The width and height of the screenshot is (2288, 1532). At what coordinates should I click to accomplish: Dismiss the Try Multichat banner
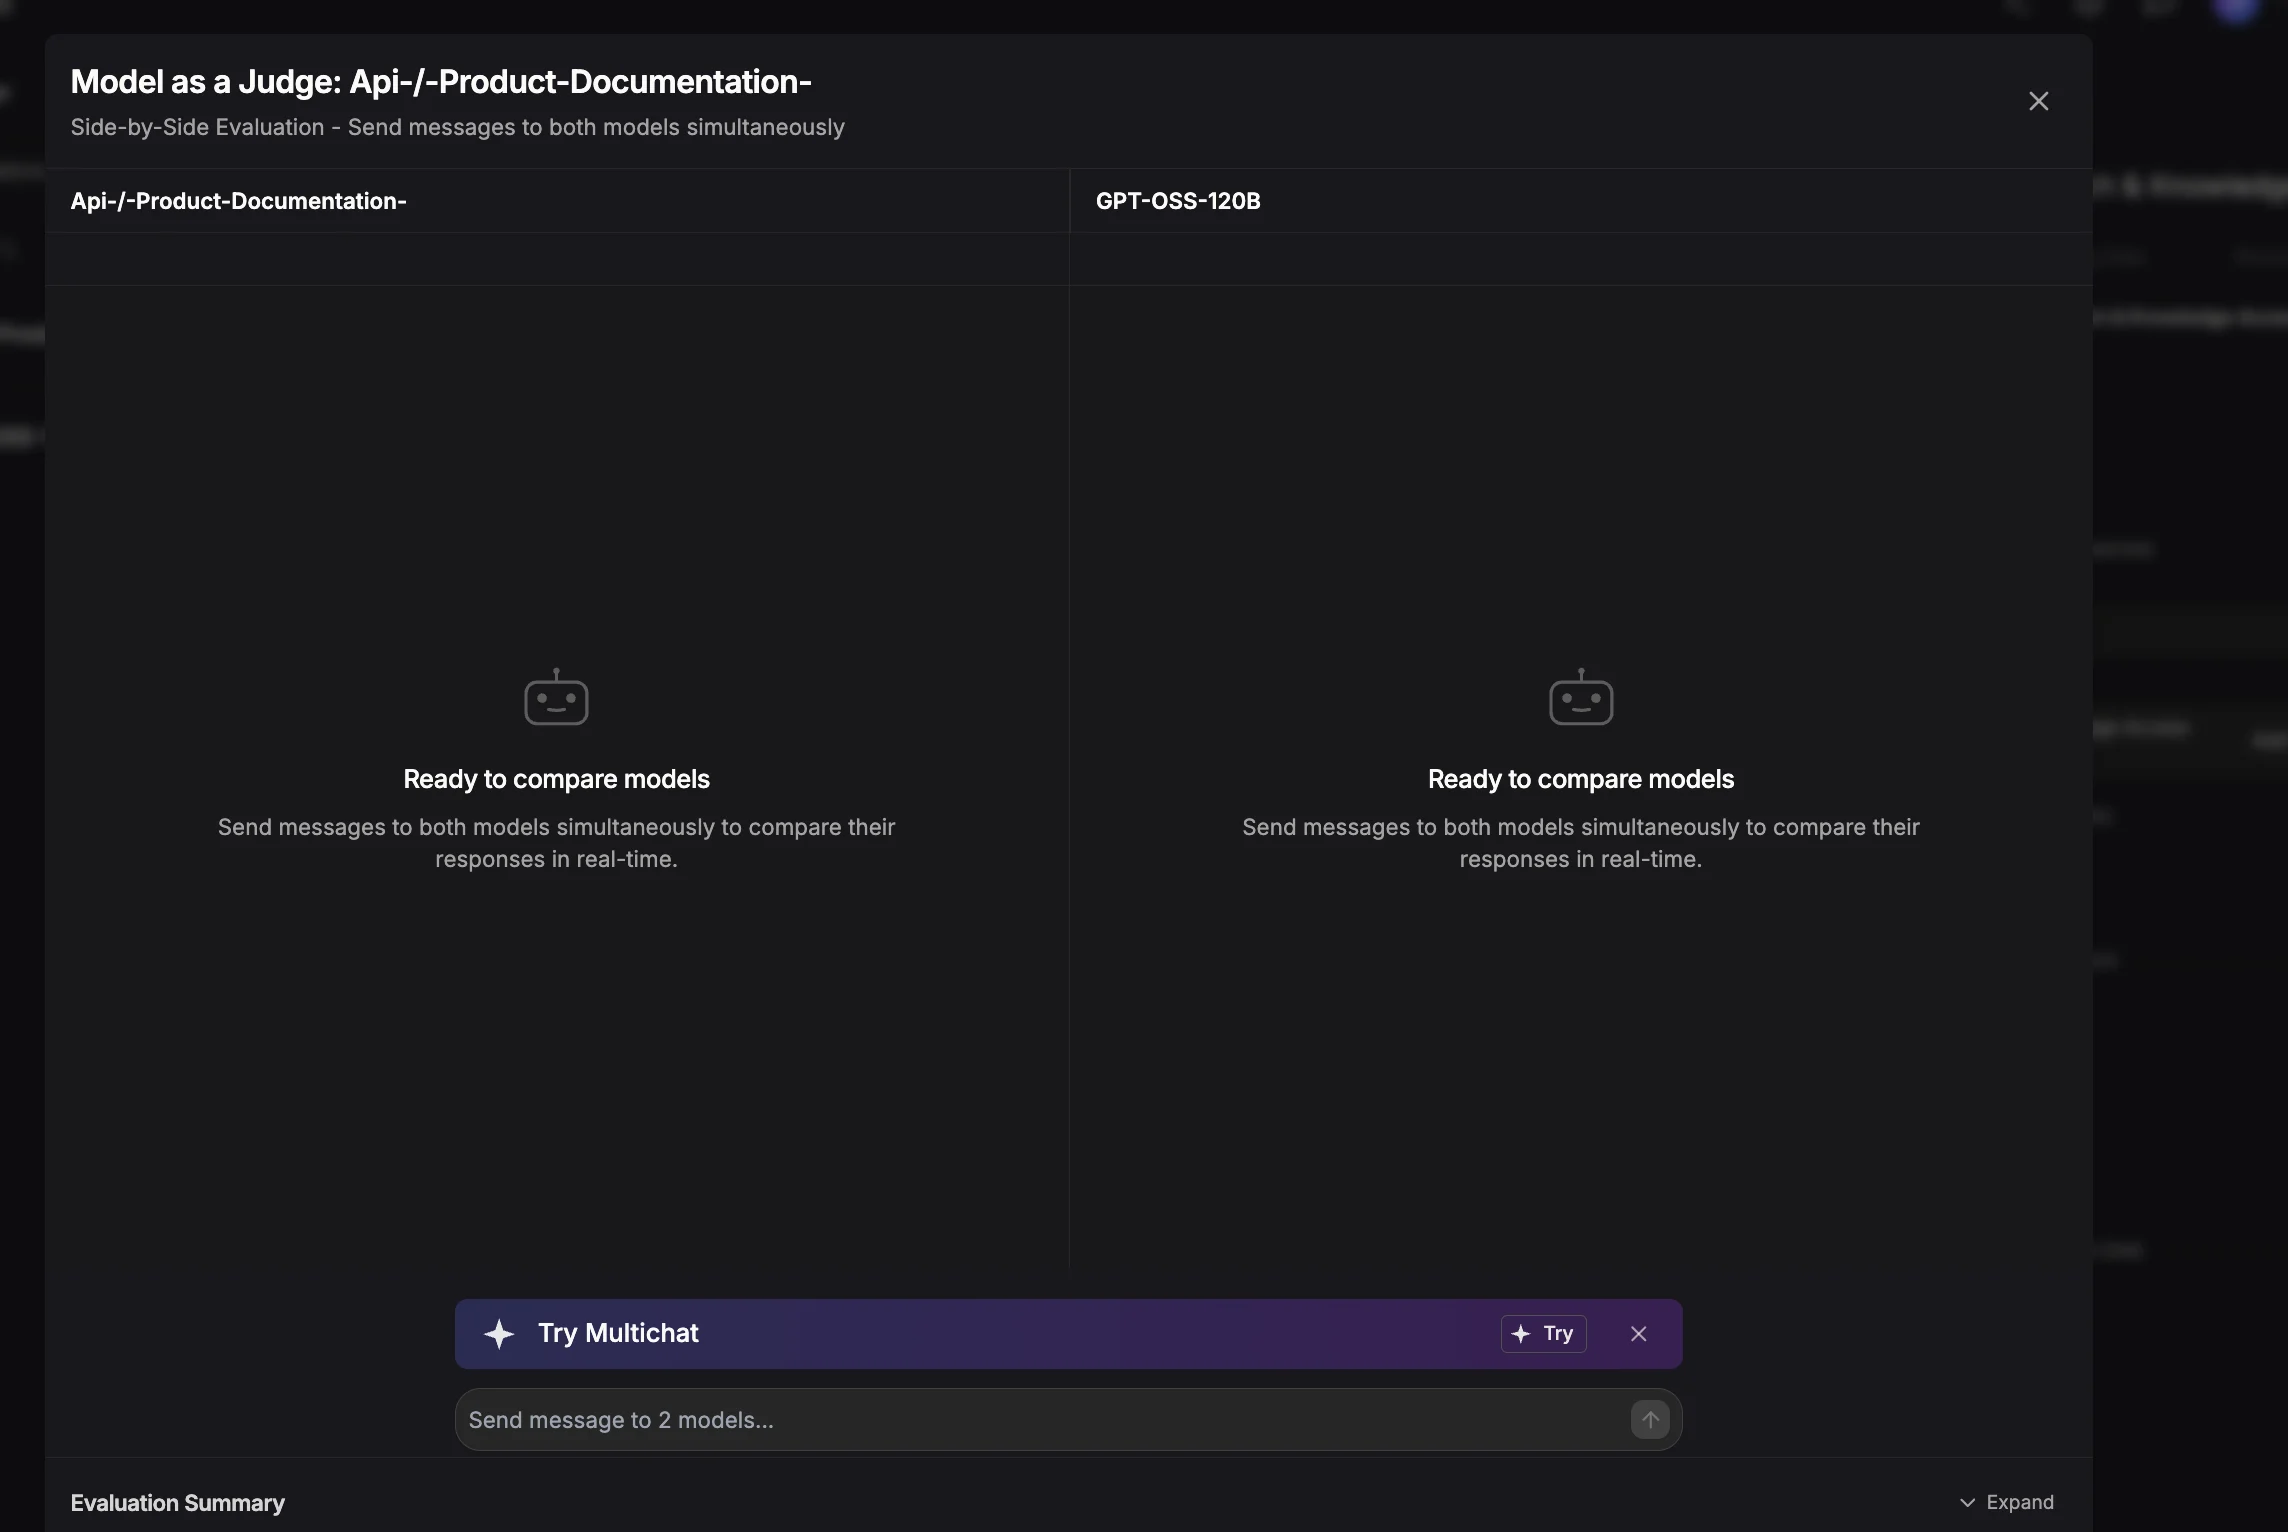1638,1333
